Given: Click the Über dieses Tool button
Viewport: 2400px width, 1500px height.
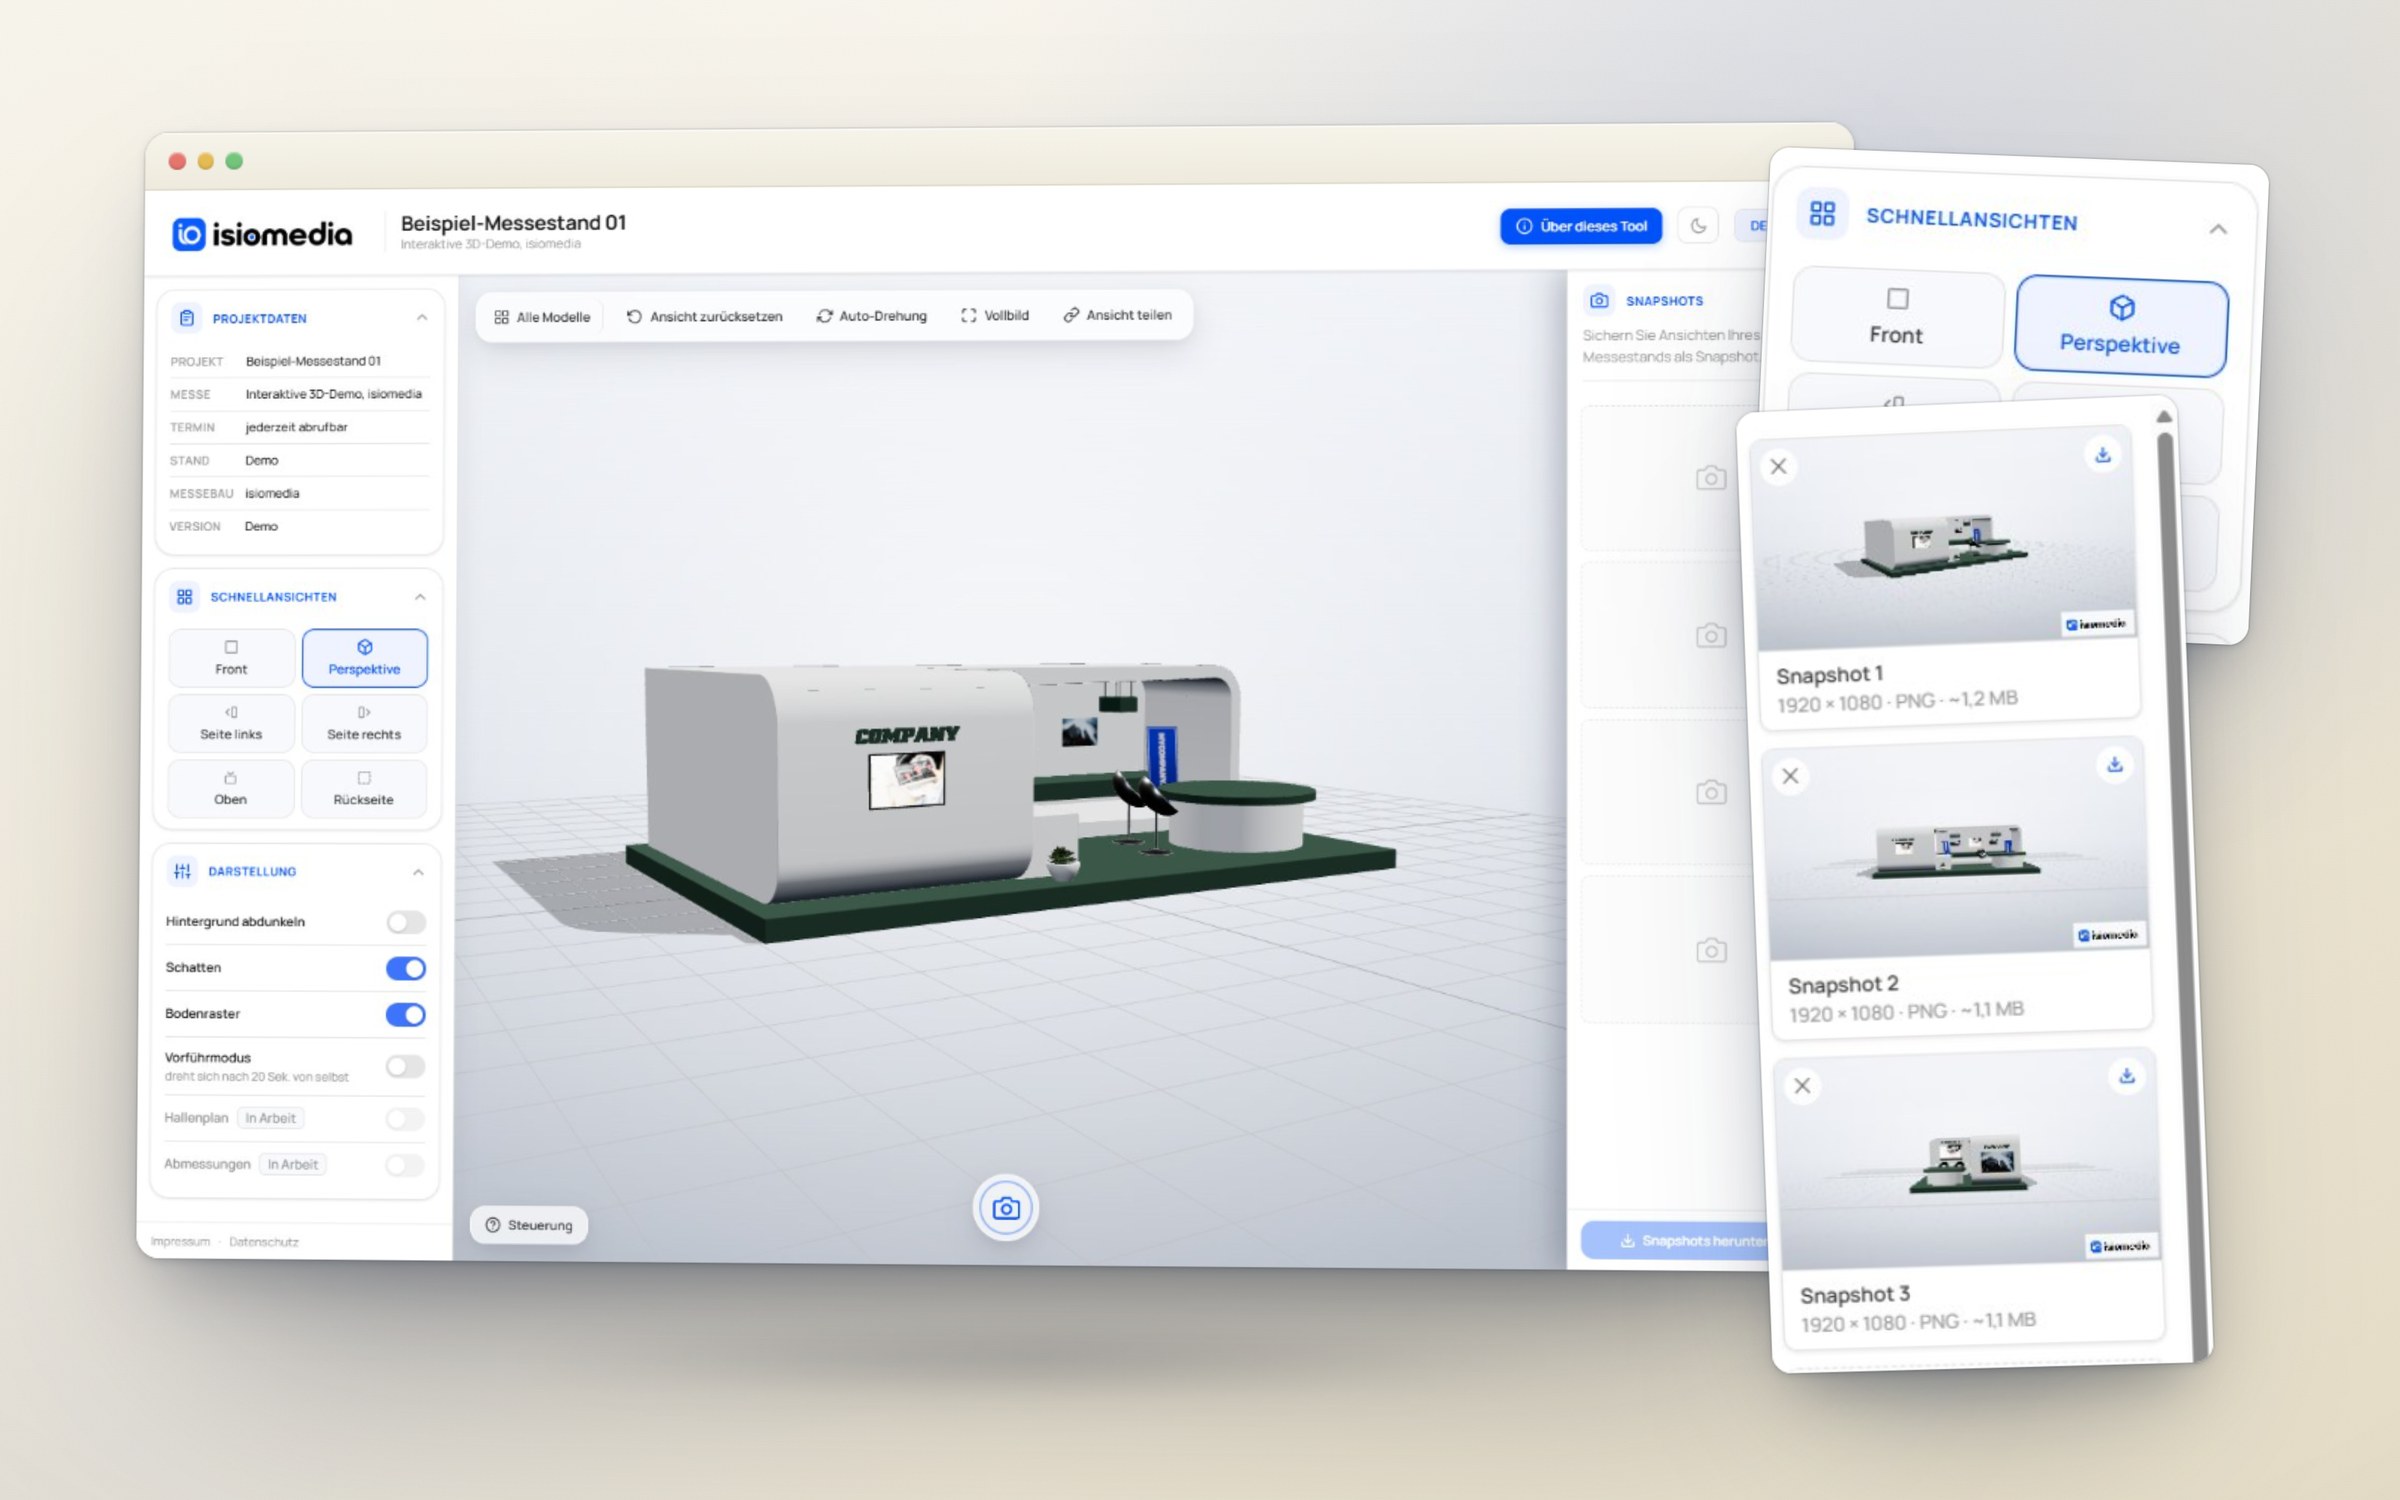Looking at the screenshot, I should pyautogui.click(x=1581, y=226).
